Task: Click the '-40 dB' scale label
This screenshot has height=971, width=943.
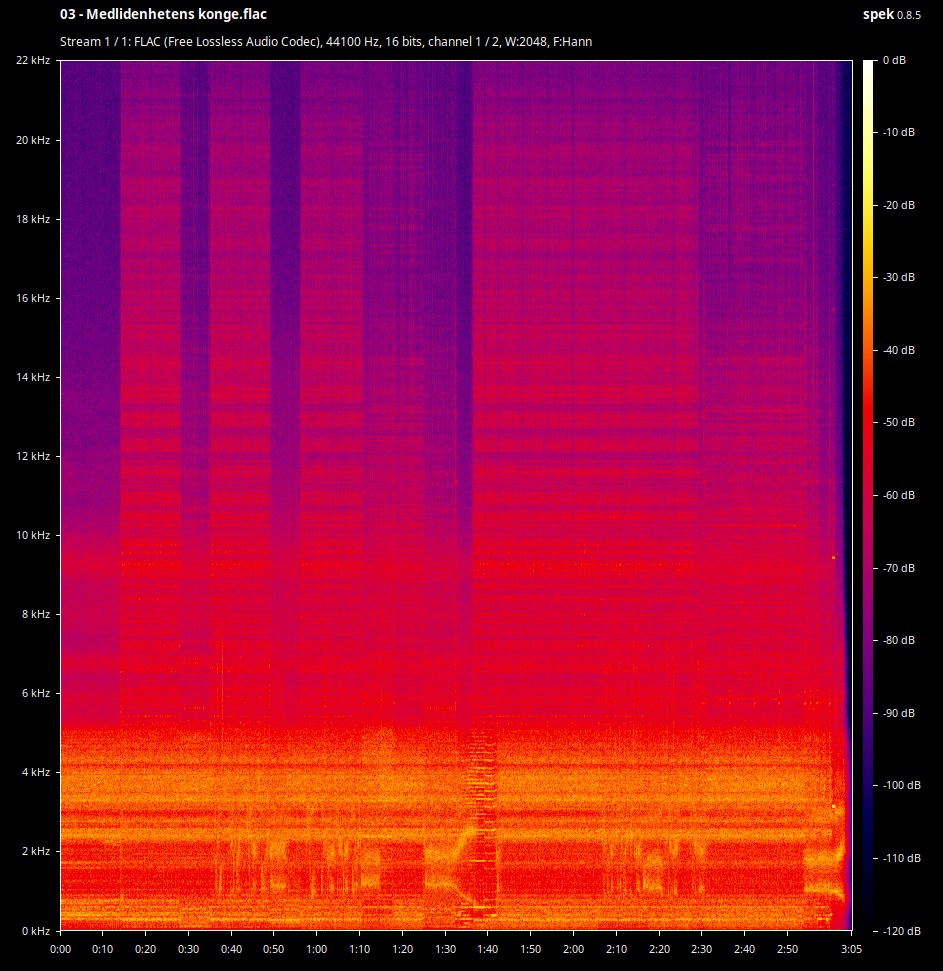Action: coord(898,351)
